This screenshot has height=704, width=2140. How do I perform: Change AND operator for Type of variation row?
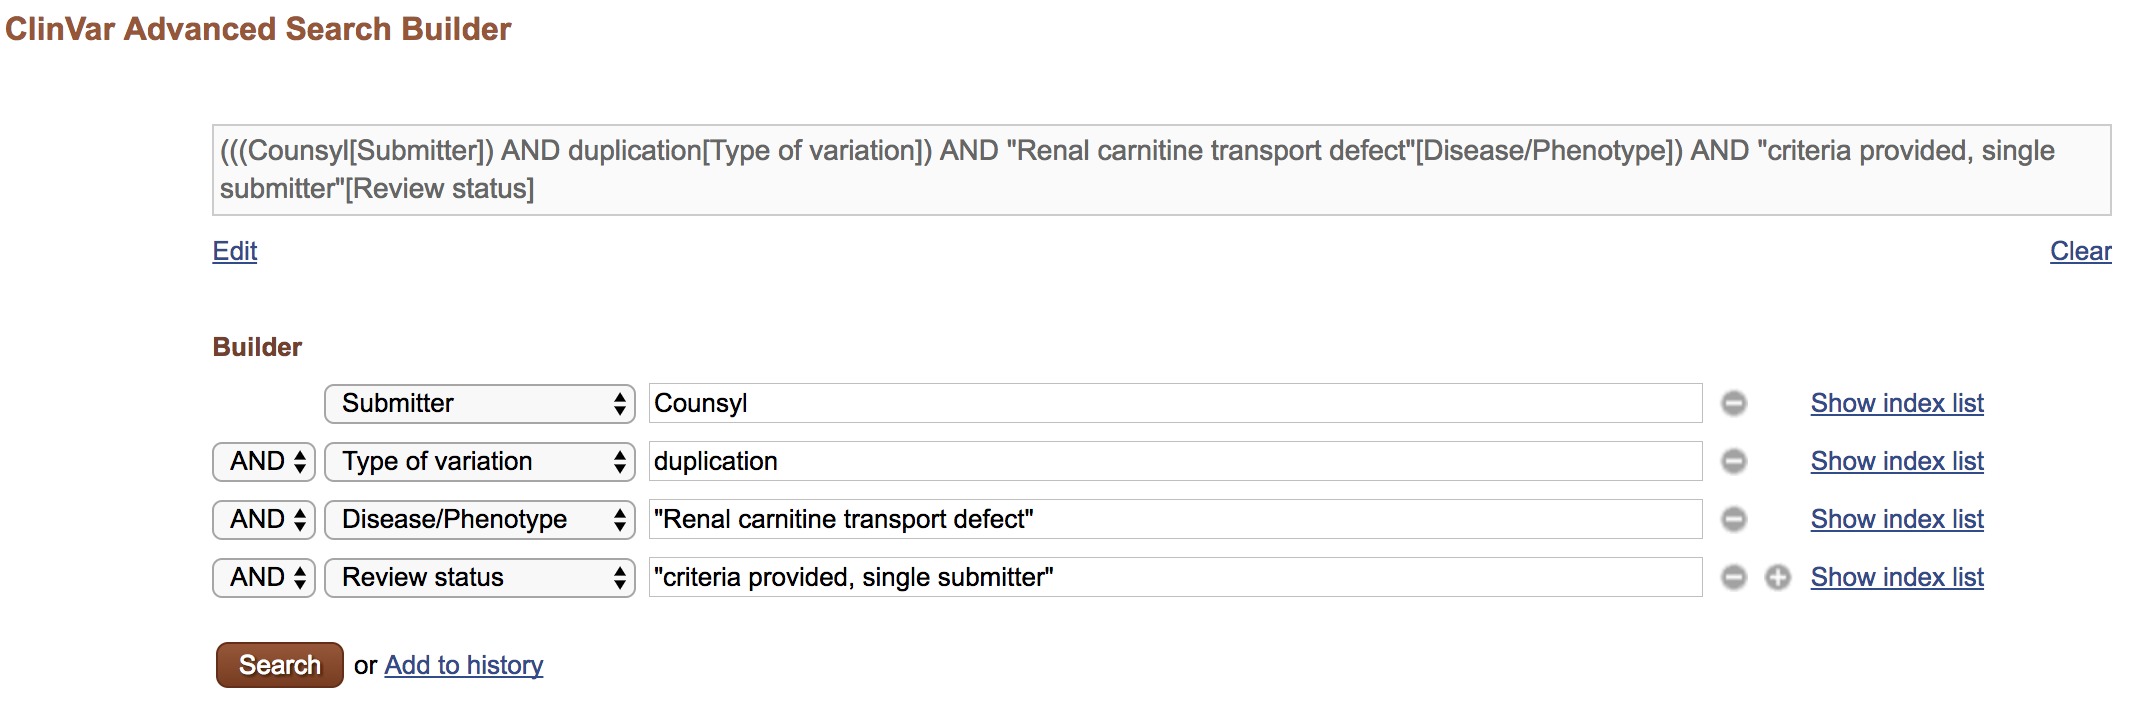click(x=264, y=461)
